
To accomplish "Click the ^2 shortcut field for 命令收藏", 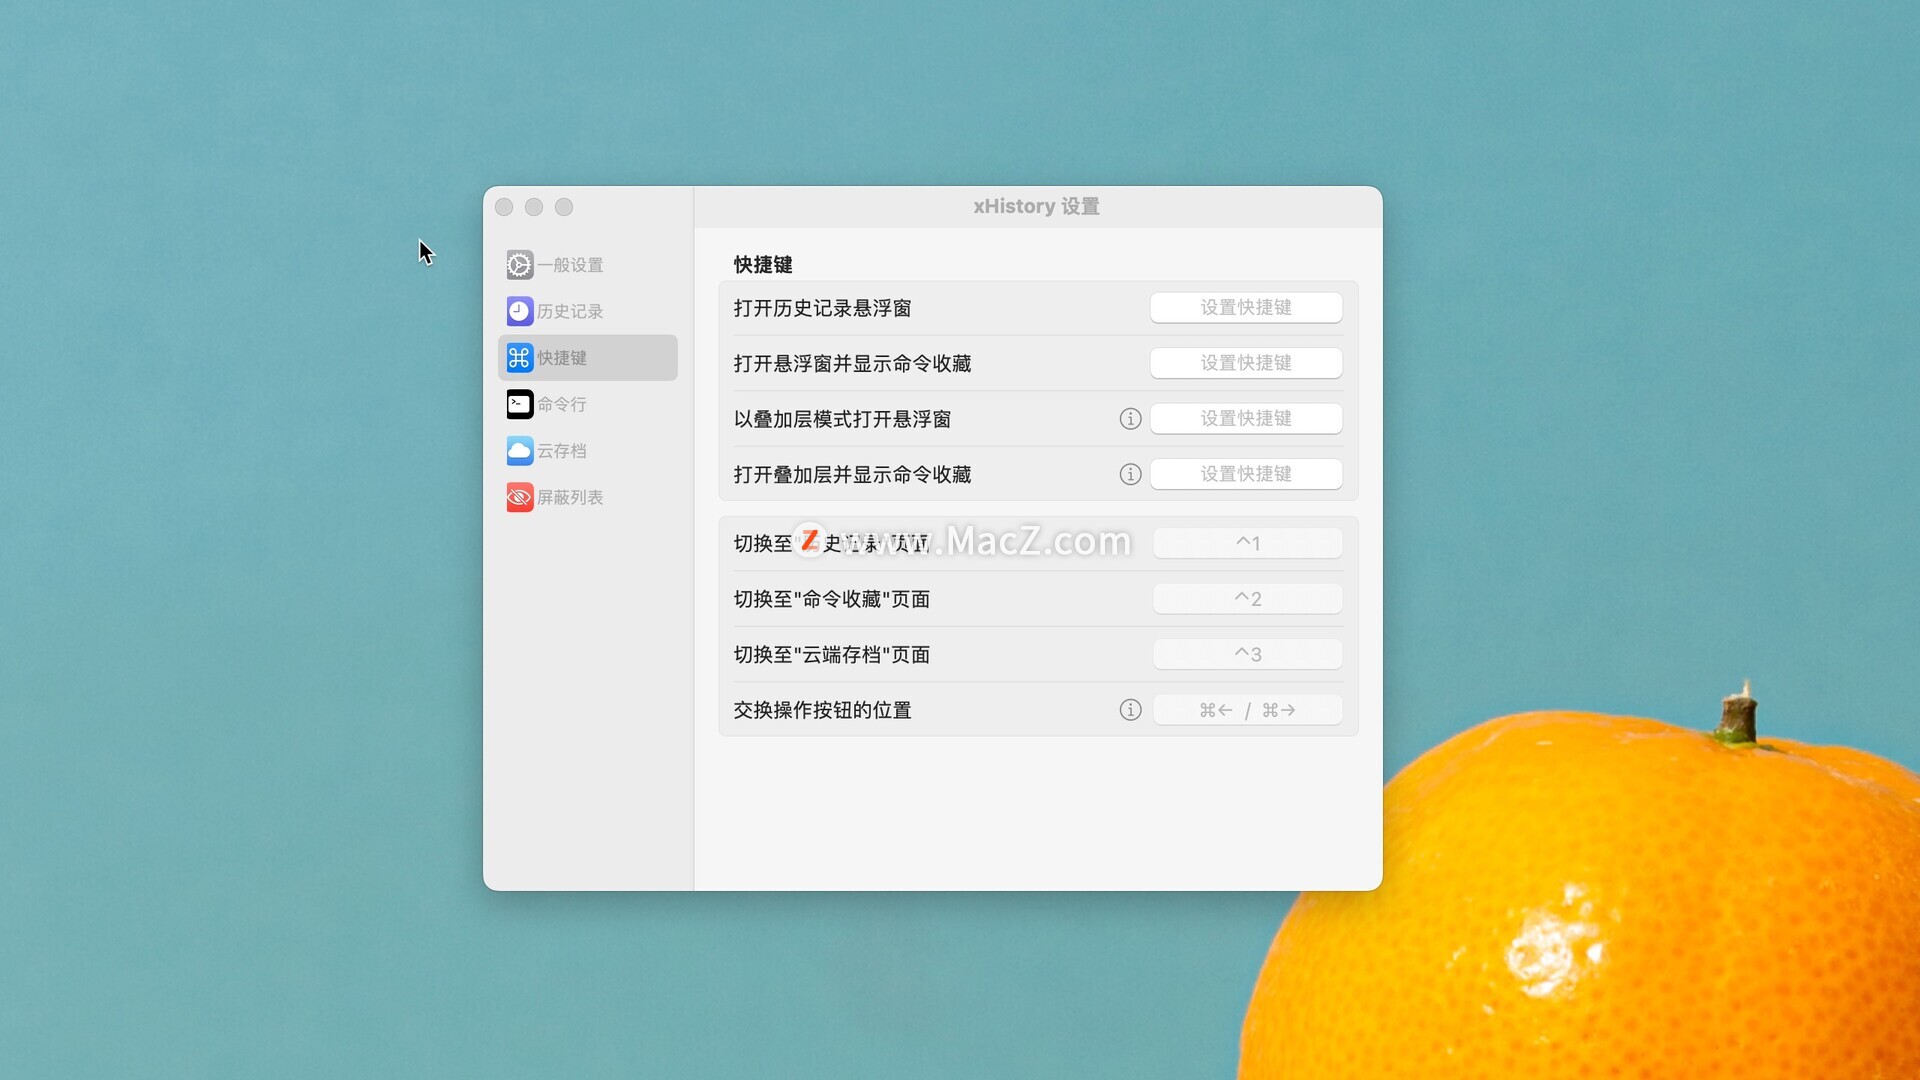I will [x=1247, y=599].
